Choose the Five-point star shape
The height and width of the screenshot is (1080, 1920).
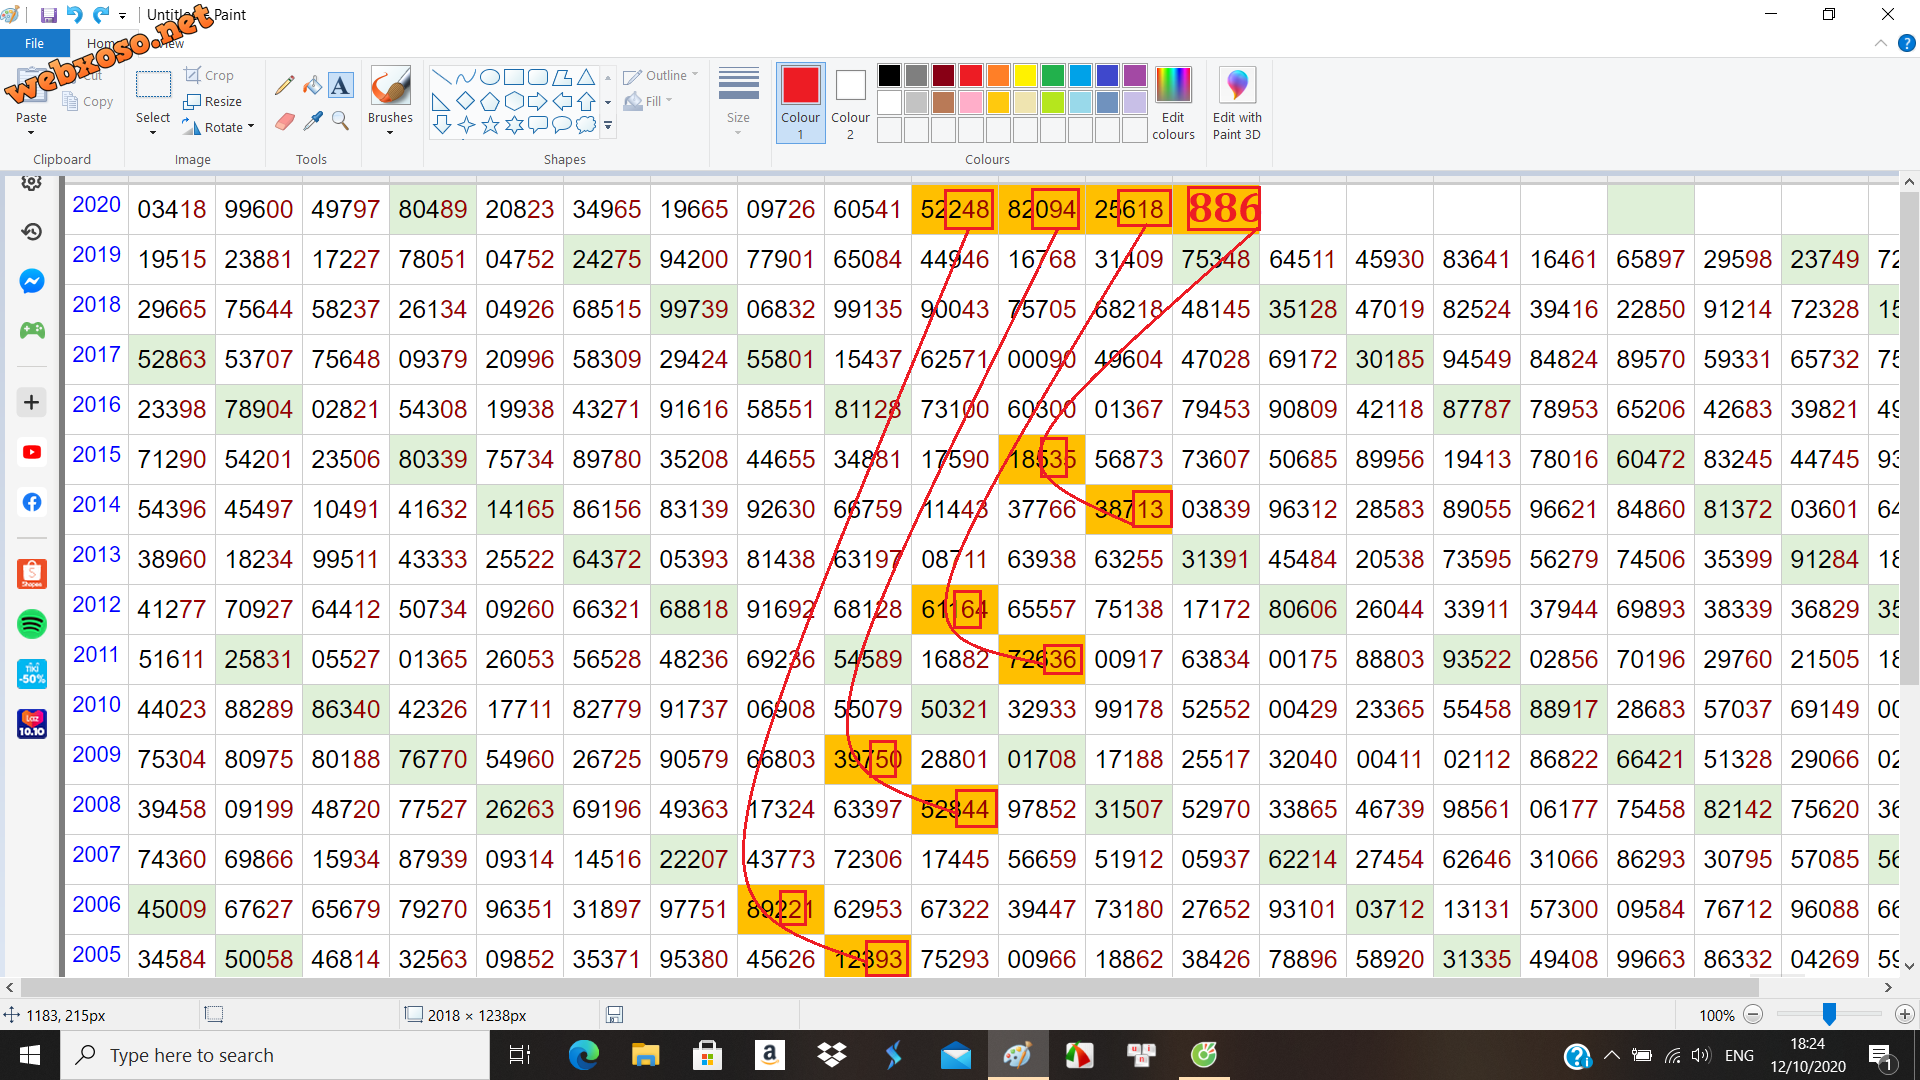[x=490, y=125]
